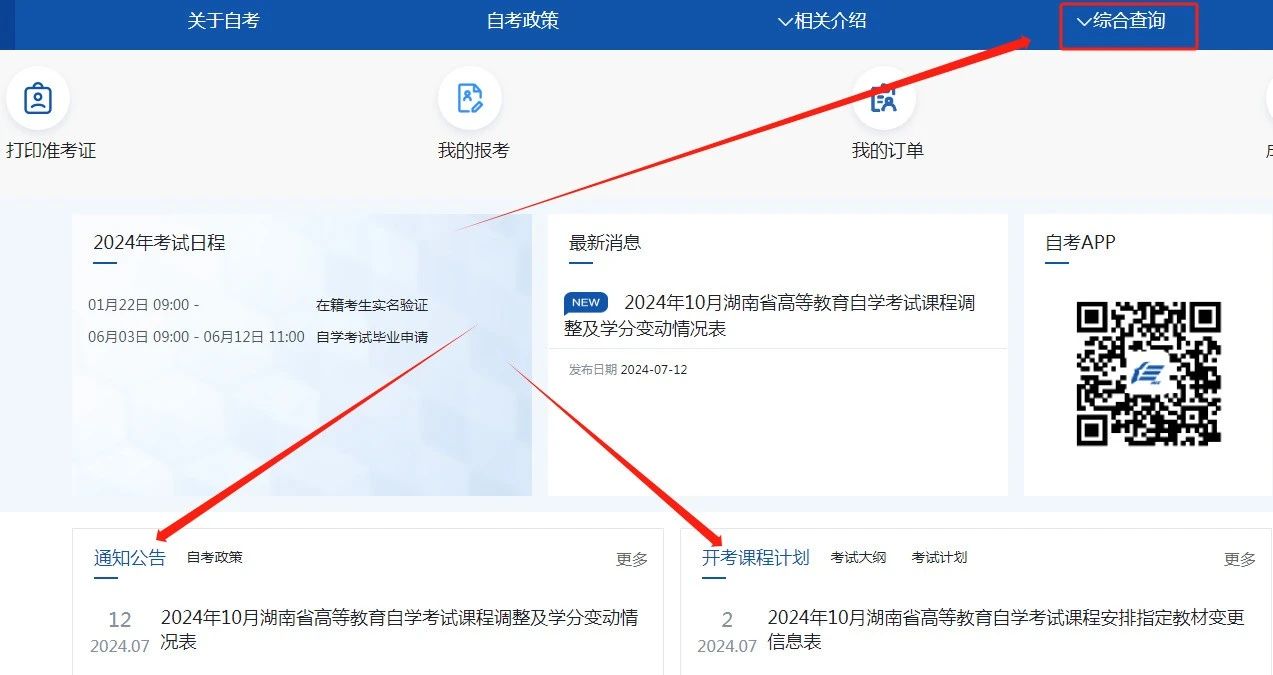This screenshot has width=1273, height=675.
Task: Expand the chevron beside 综合查询
Action: (x=1086, y=21)
